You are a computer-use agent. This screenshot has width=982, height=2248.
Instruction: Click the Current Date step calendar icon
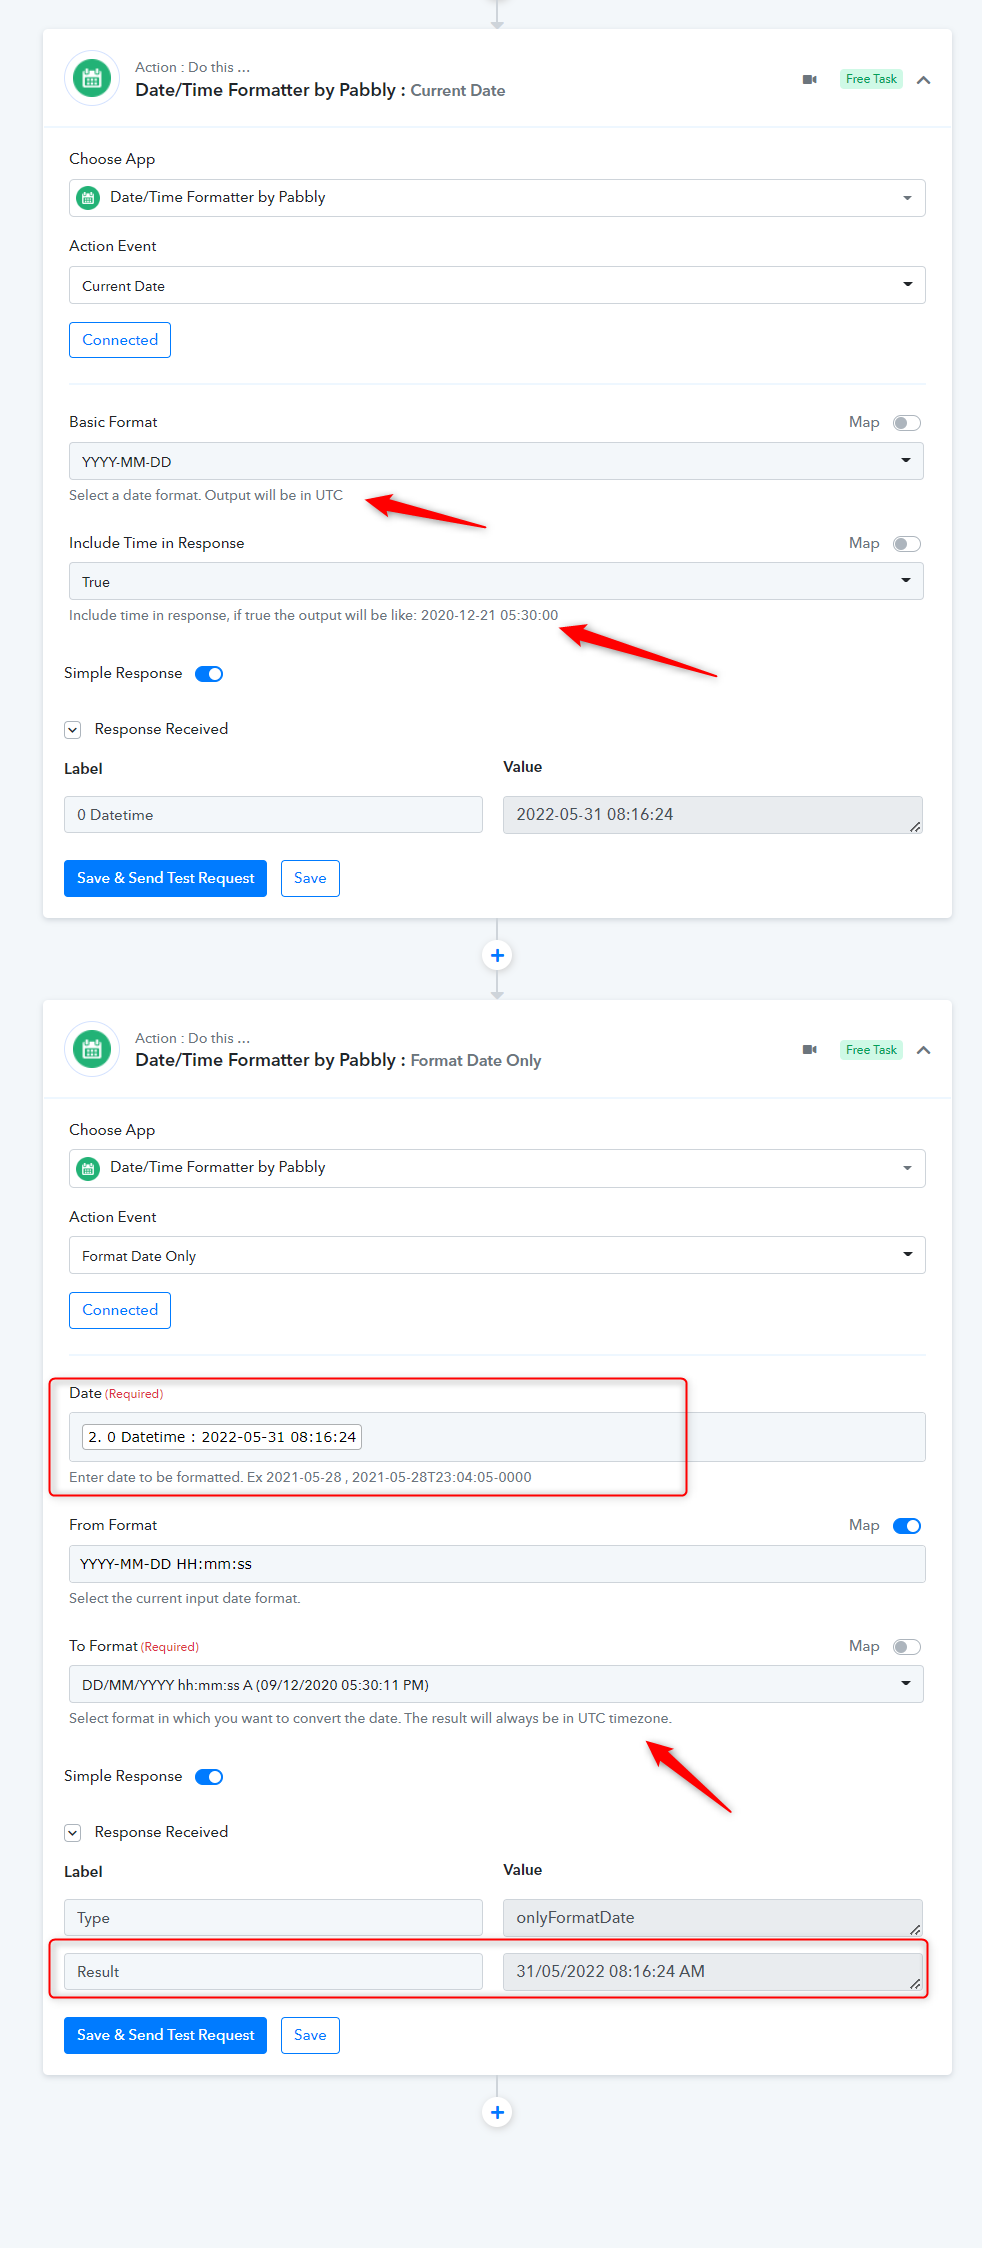coord(92,78)
